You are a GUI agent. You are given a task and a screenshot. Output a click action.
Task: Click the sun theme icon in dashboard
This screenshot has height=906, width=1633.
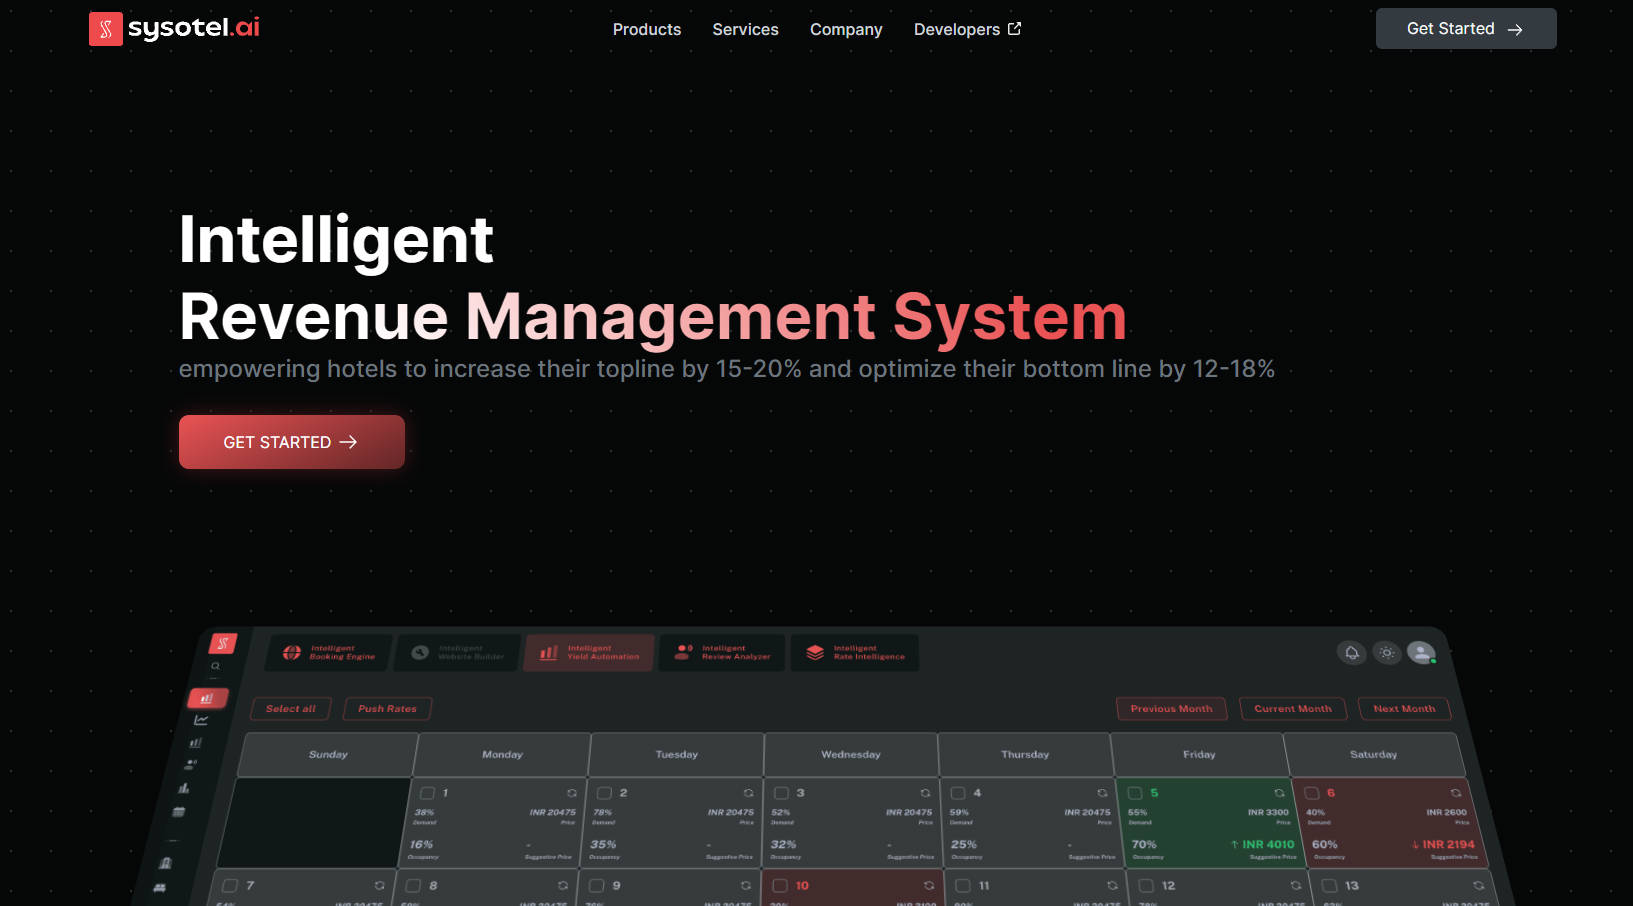1386,653
